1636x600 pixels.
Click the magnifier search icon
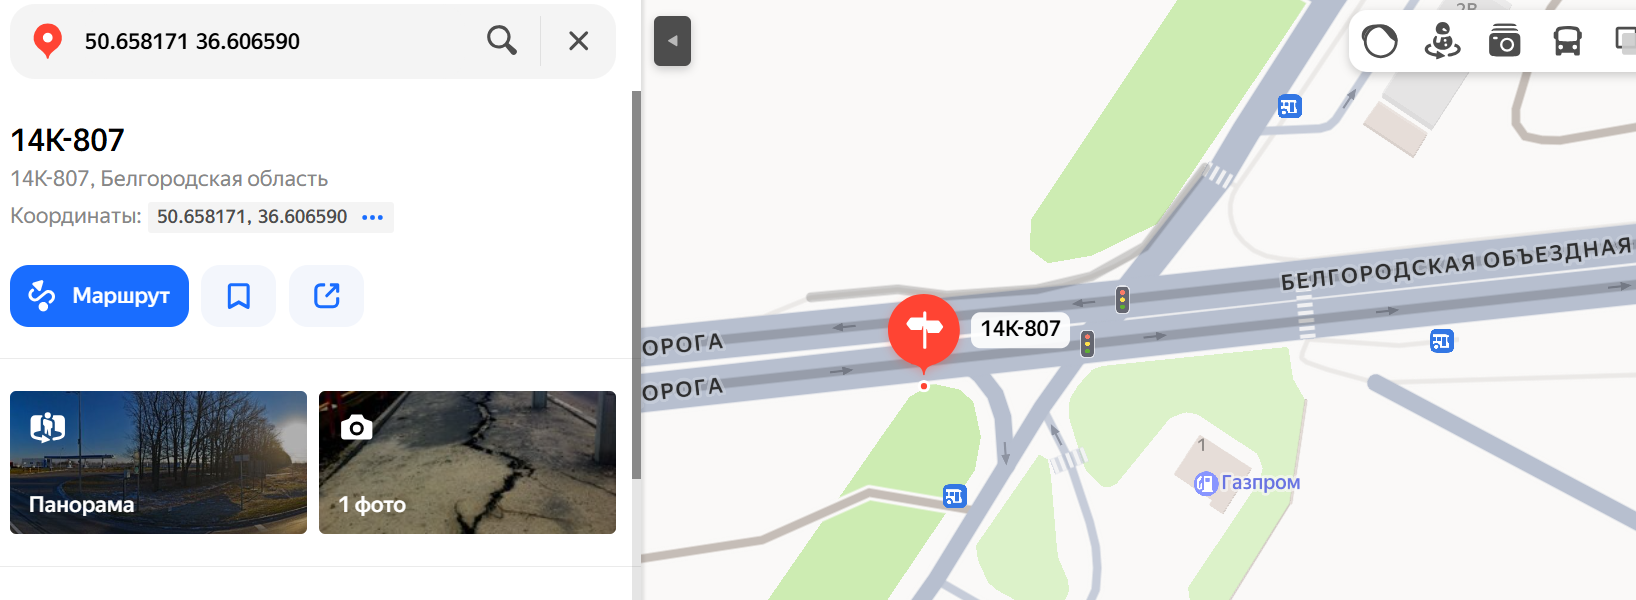coord(502,41)
